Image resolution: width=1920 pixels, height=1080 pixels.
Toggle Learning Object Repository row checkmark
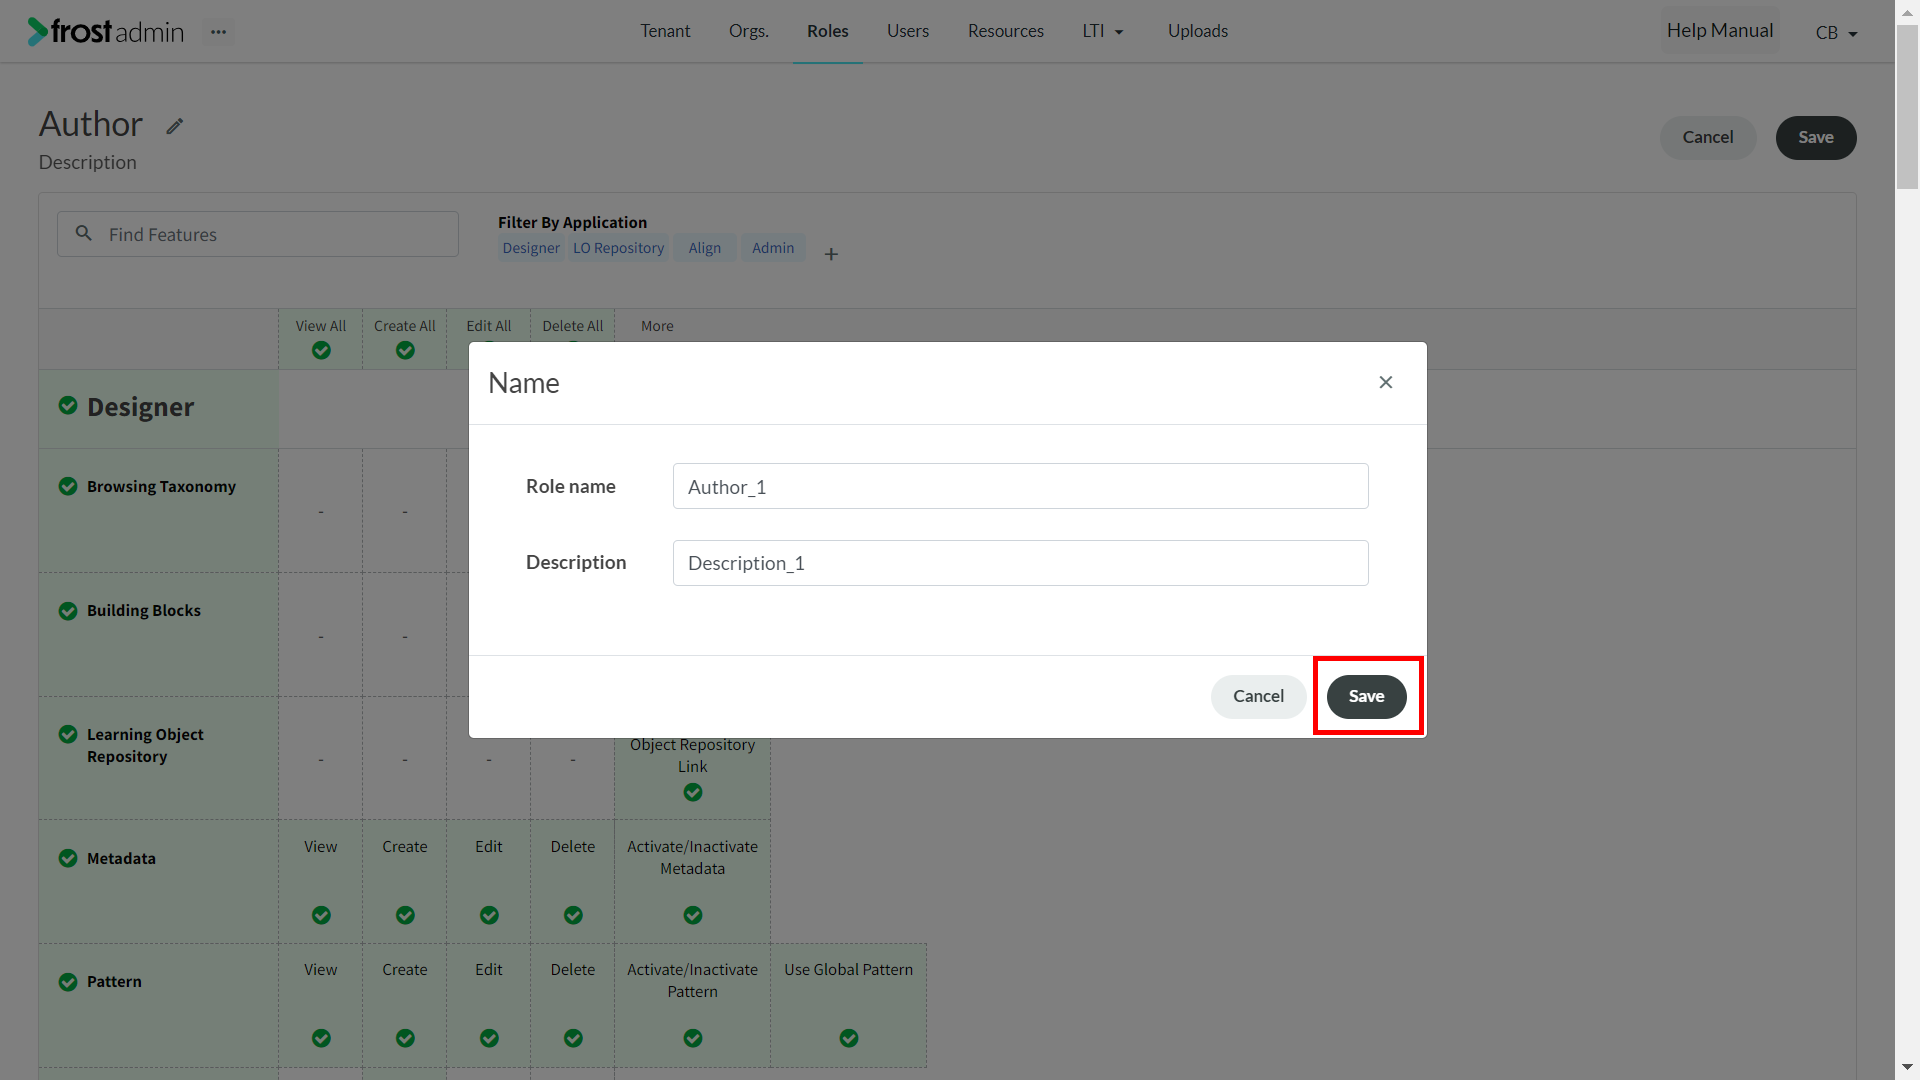[68, 734]
